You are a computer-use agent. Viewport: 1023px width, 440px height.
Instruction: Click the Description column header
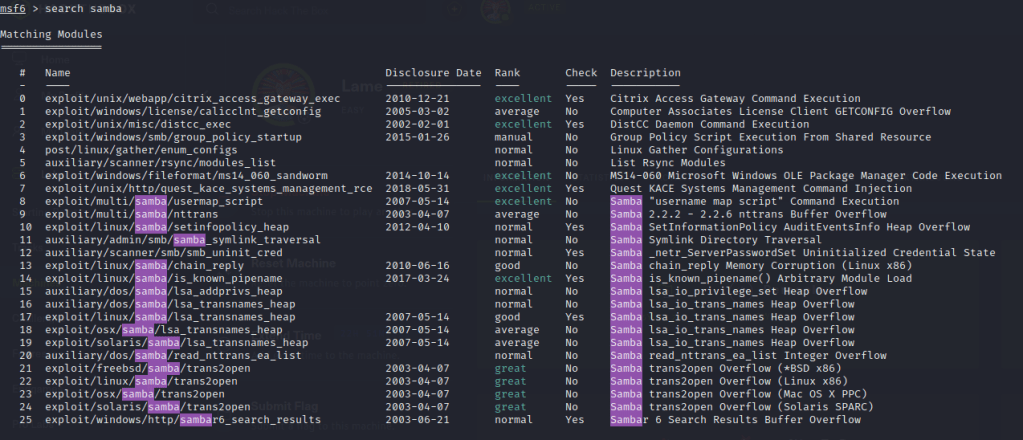(x=645, y=74)
